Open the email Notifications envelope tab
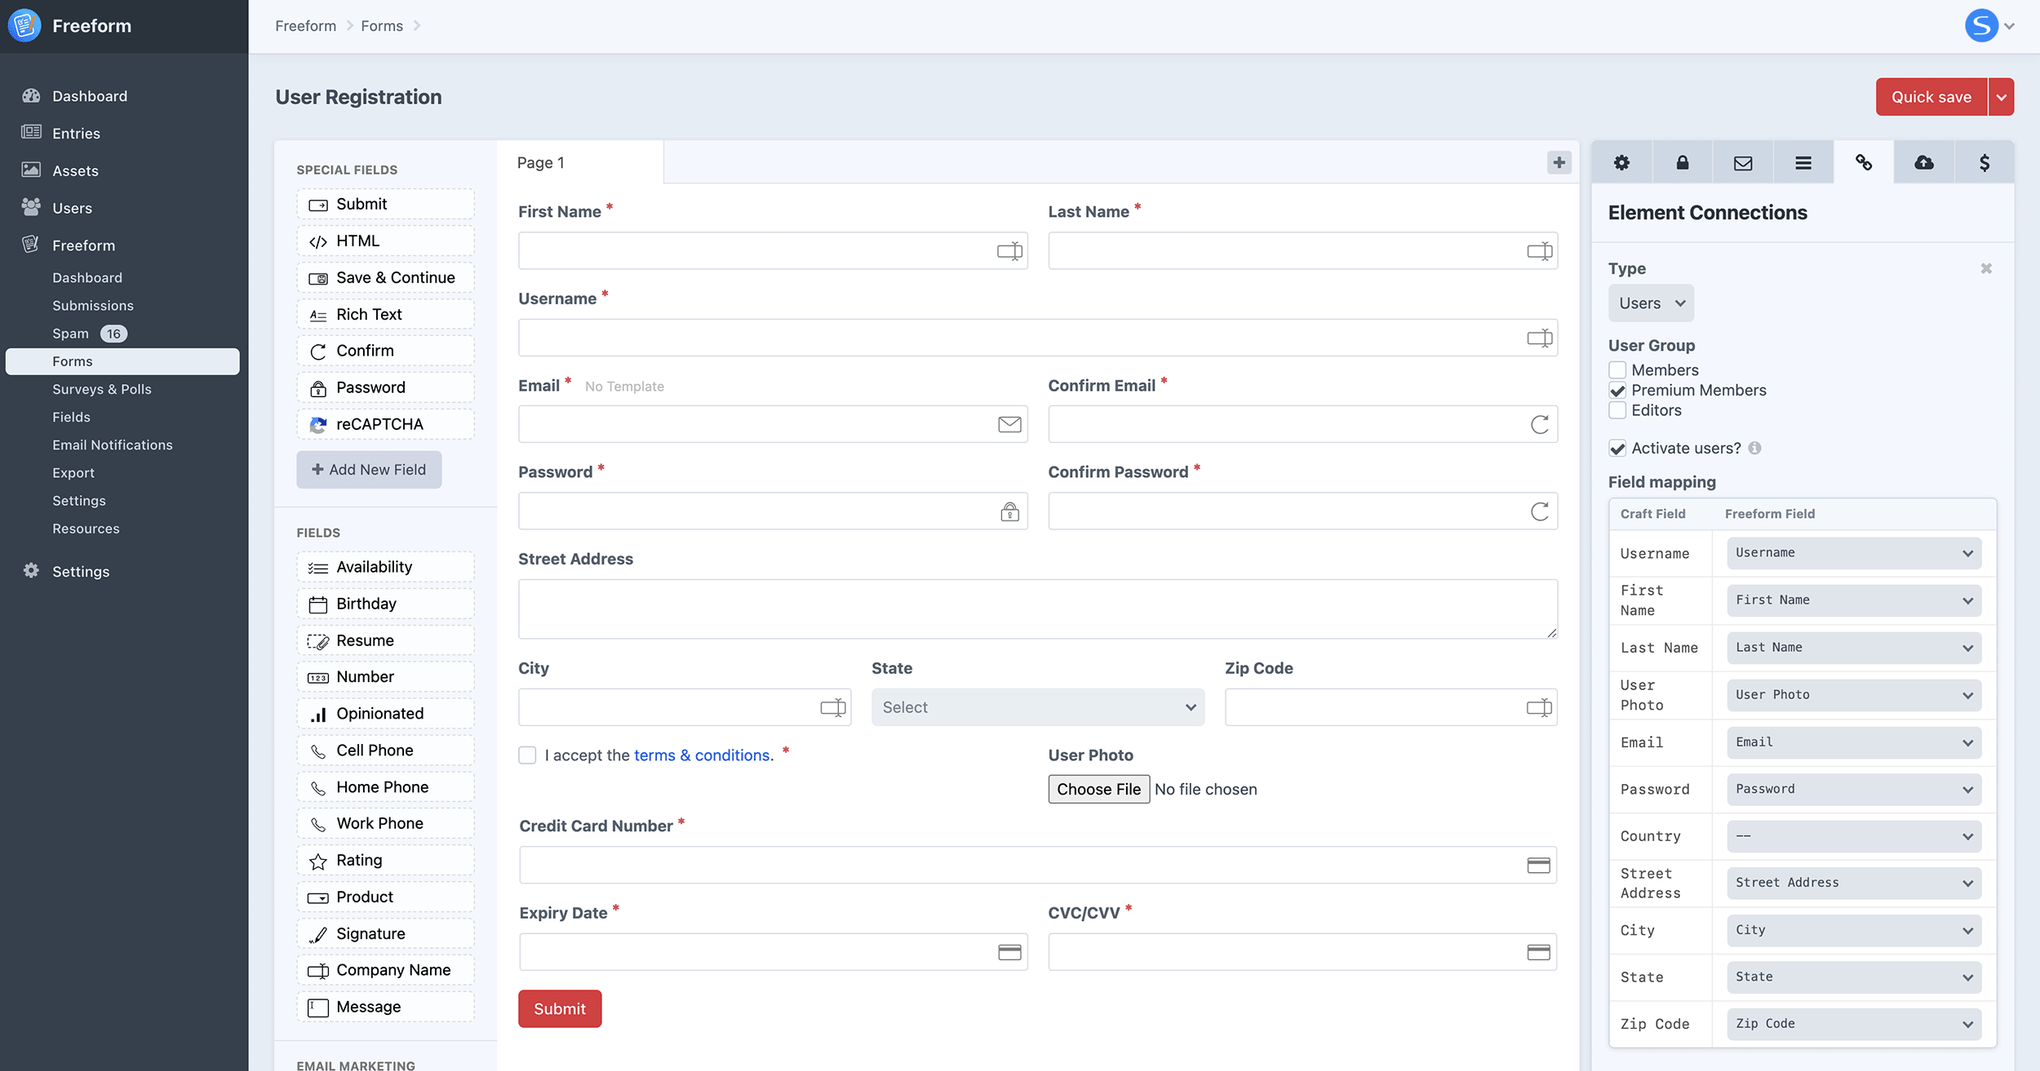 (x=1743, y=161)
